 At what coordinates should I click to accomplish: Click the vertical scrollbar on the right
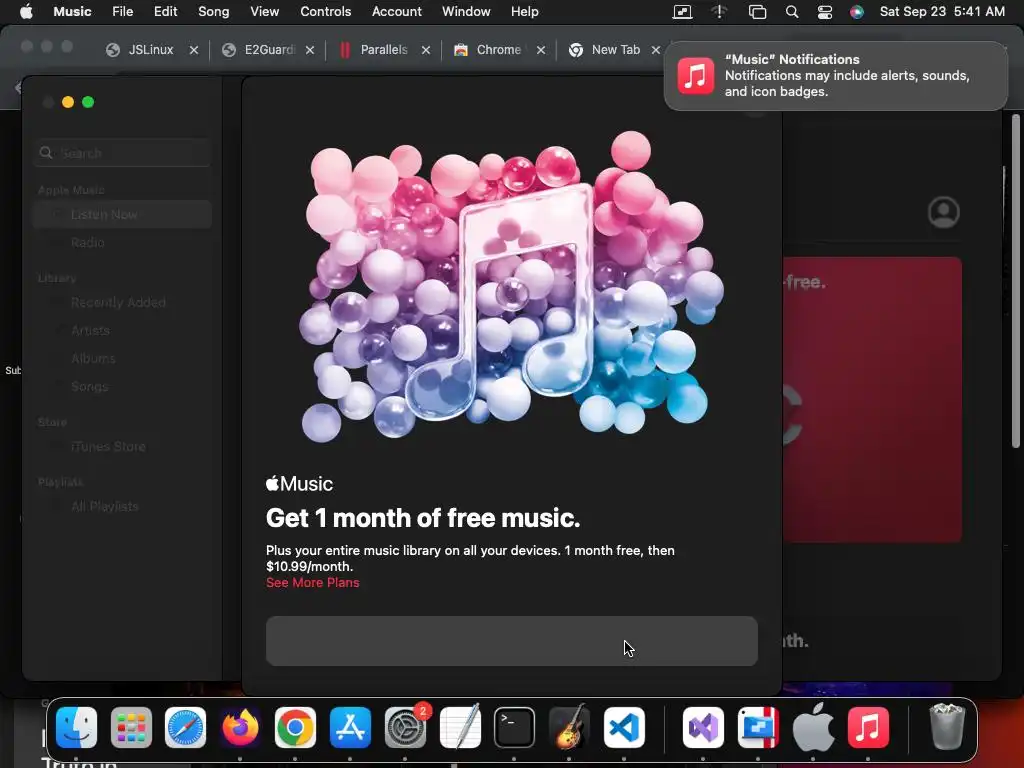click(x=1016, y=281)
